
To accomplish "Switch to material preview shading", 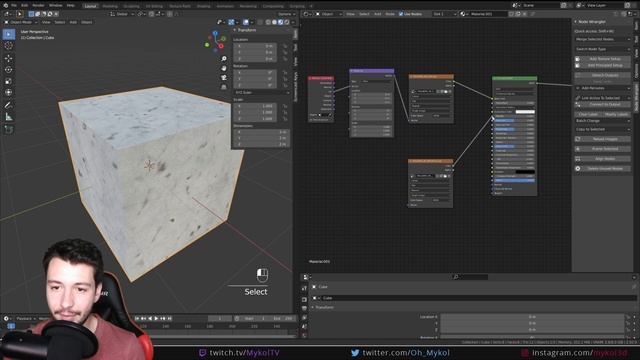I will coord(280,22).
